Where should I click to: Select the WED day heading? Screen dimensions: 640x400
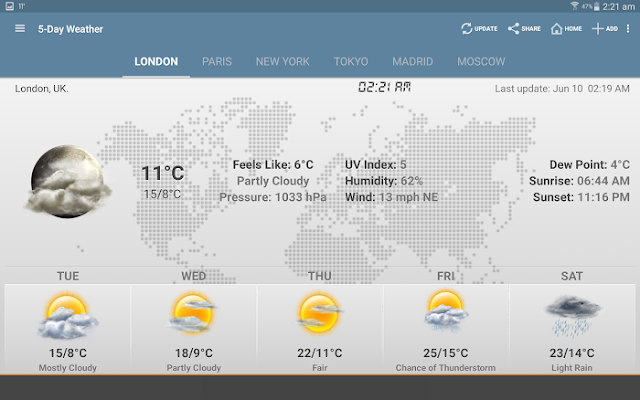pyautogui.click(x=193, y=276)
